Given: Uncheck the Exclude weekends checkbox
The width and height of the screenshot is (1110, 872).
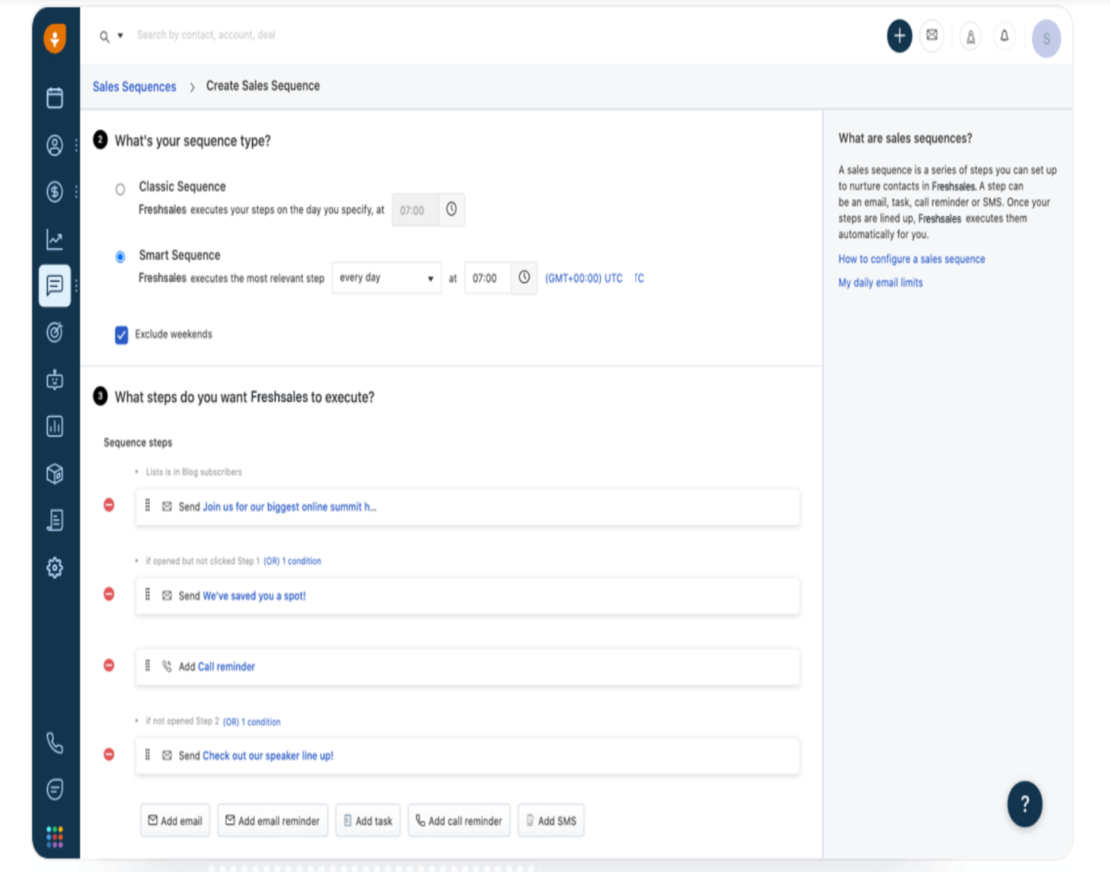Looking at the screenshot, I should pyautogui.click(x=121, y=334).
